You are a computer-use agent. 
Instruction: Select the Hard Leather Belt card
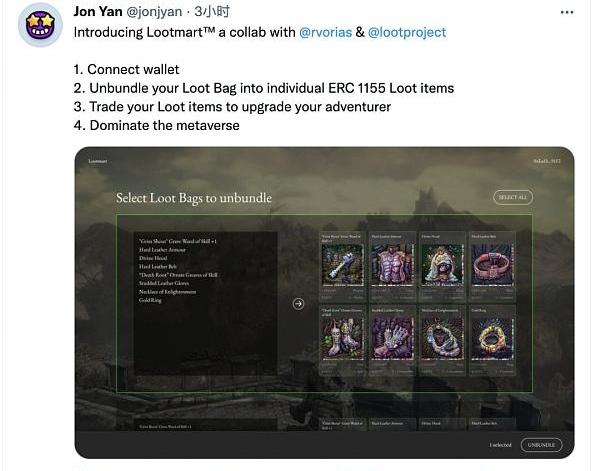coord(492,267)
